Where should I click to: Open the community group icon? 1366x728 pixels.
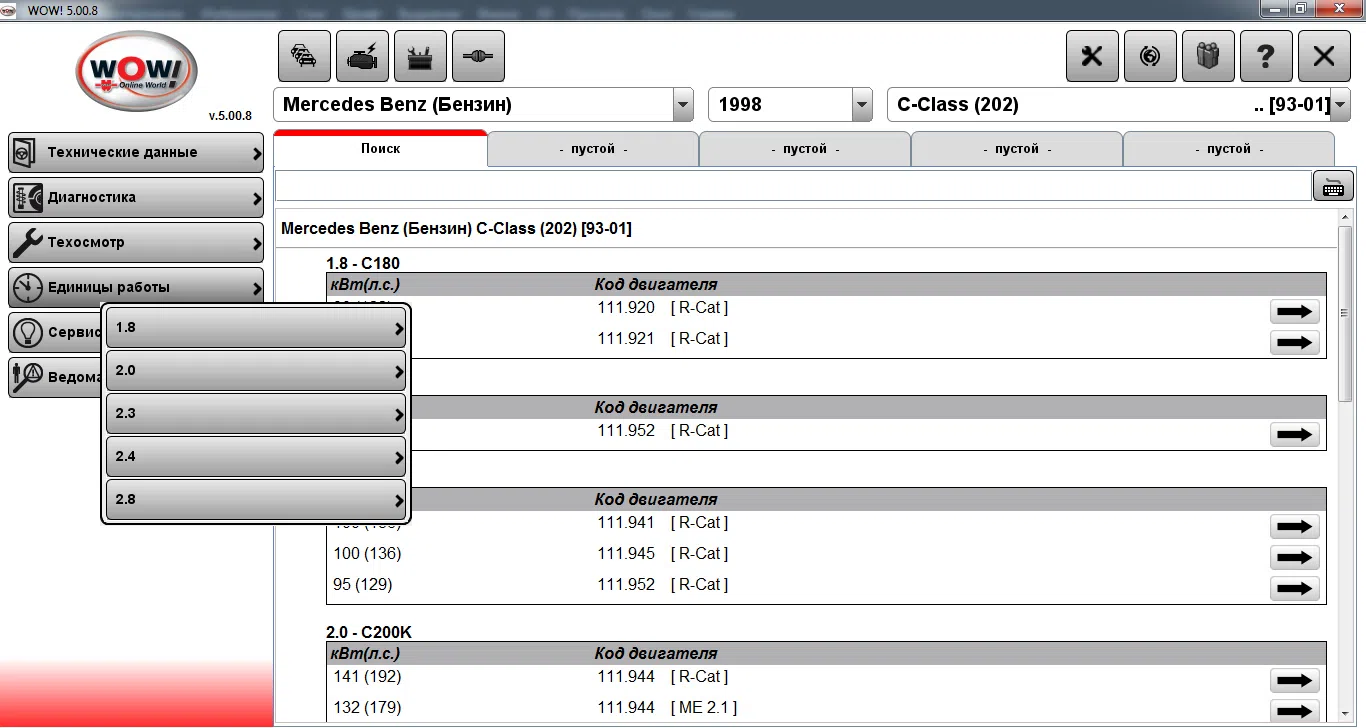1208,56
